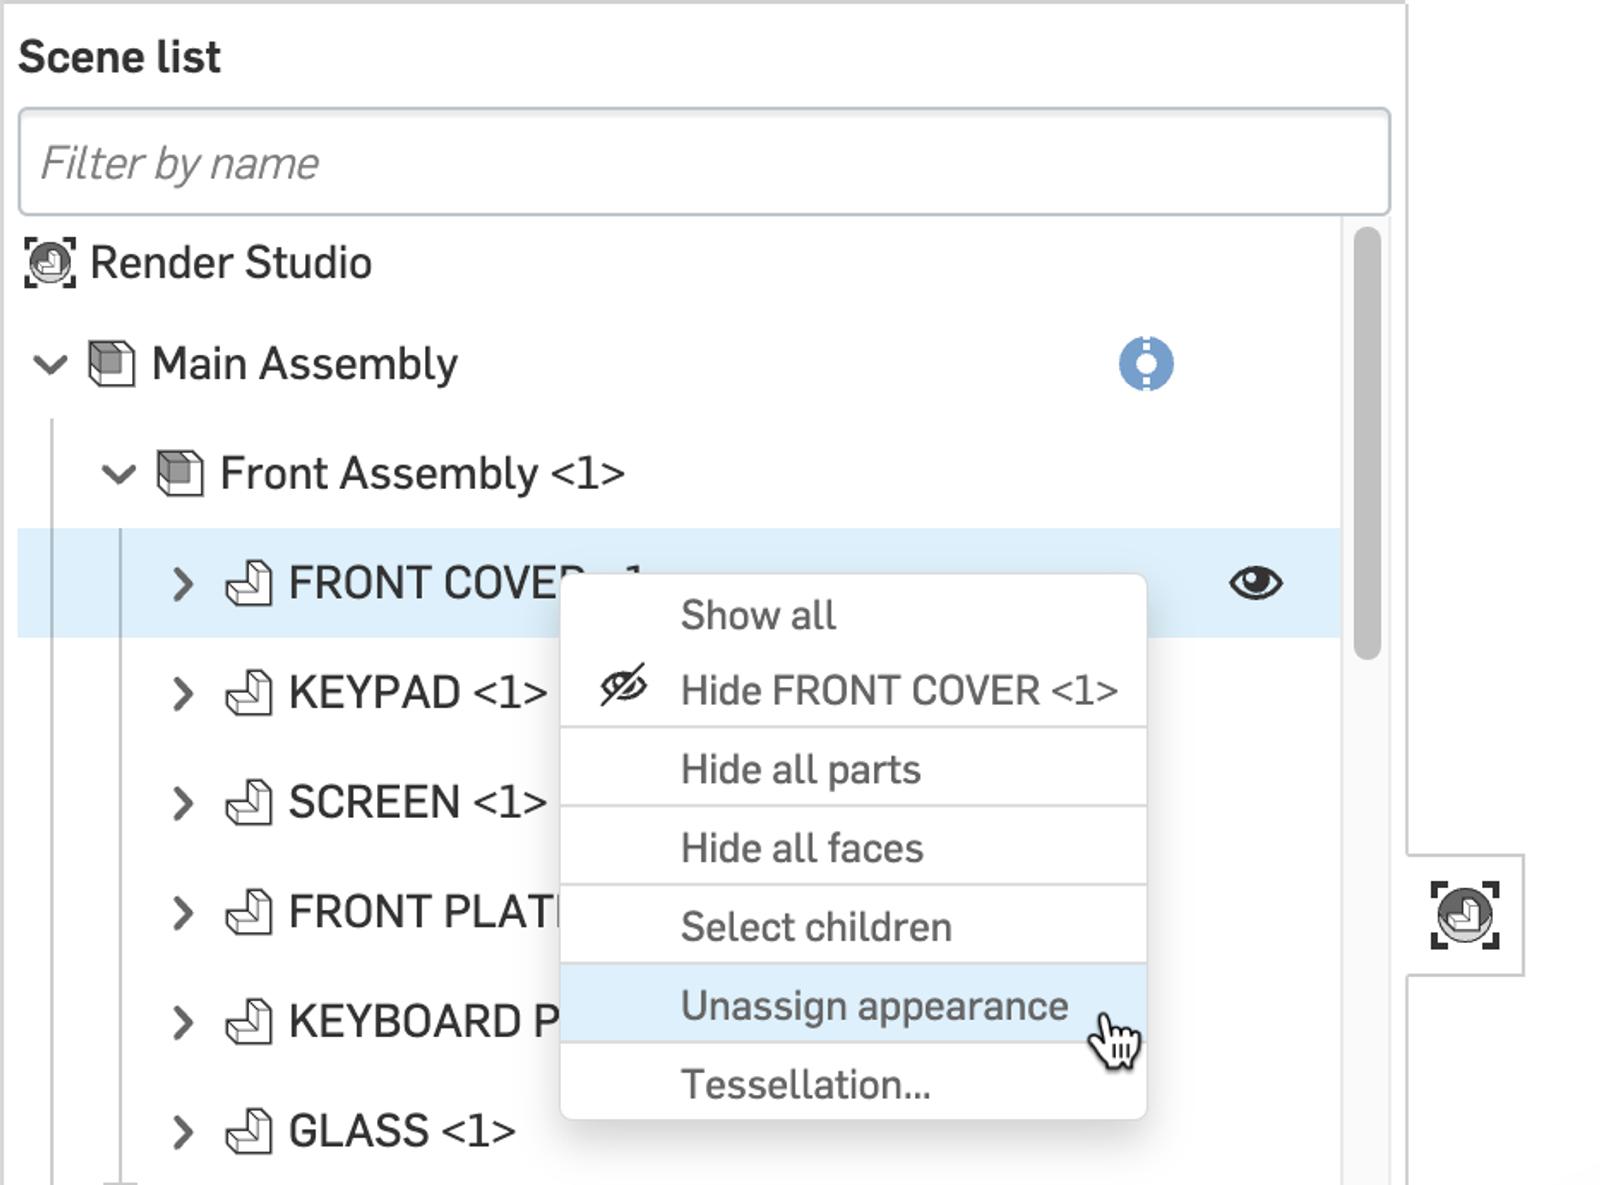The image size is (1600, 1185).
Task: Collapse the Front Assembly <1> node
Action: pos(119,474)
